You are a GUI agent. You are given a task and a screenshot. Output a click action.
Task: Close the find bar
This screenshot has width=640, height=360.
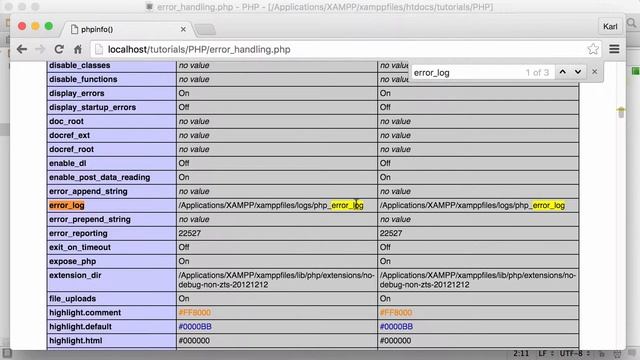pos(594,72)
